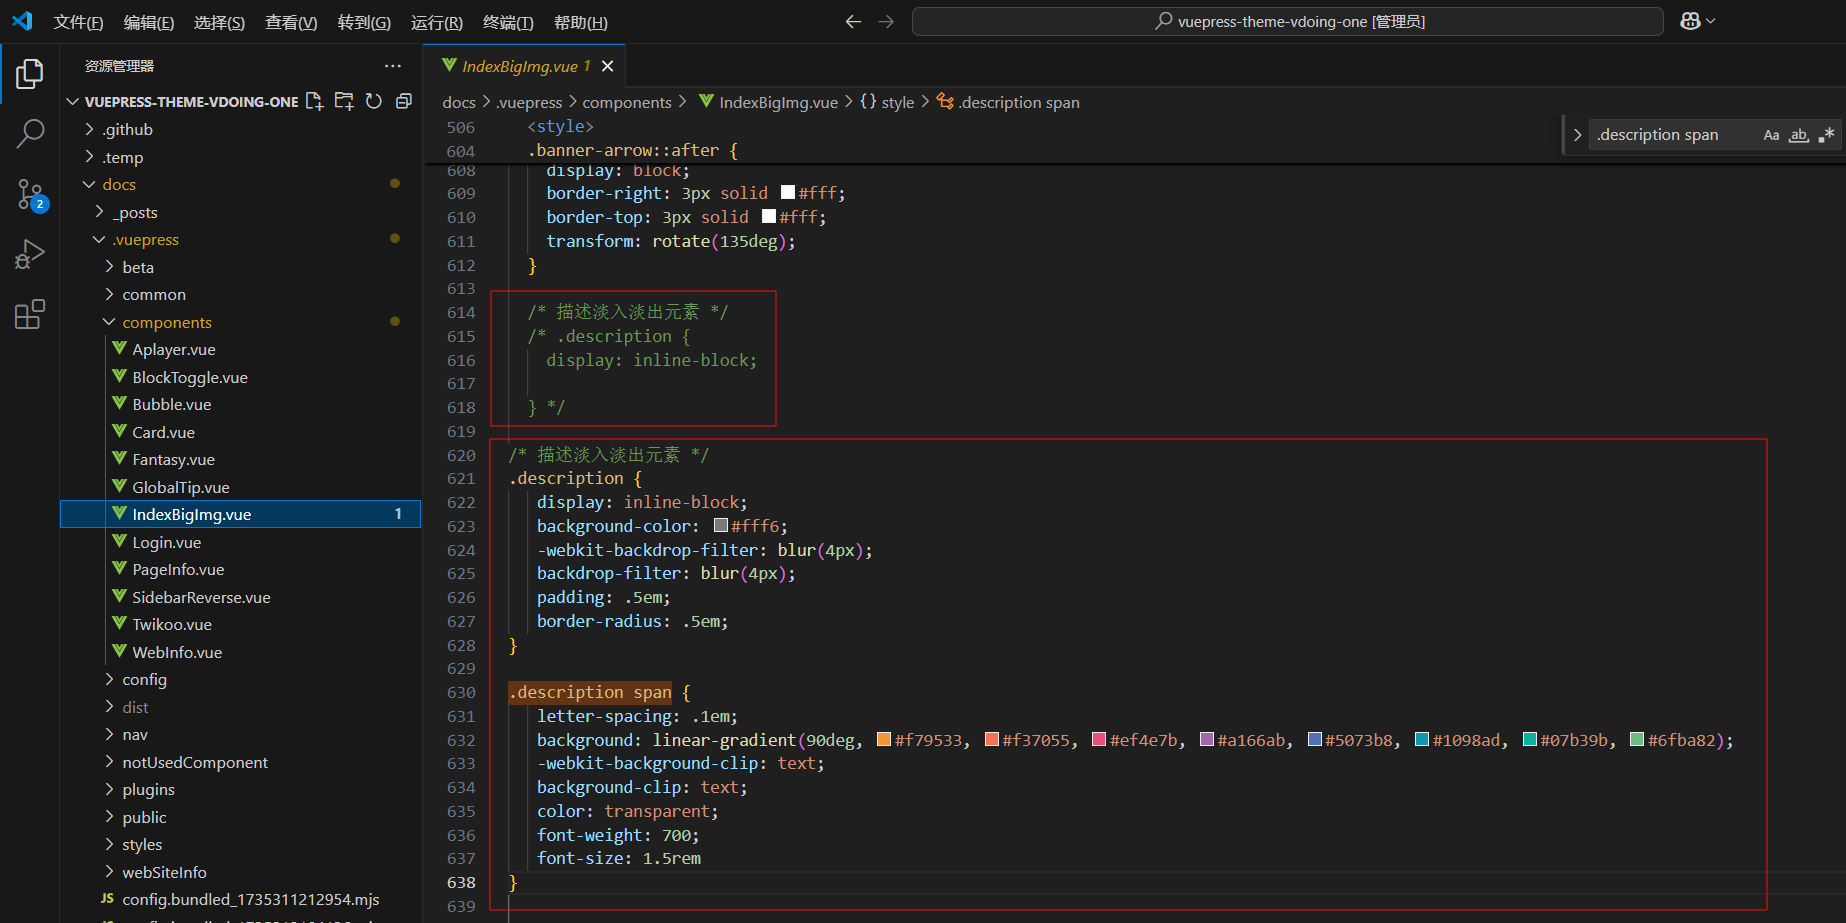Click the New File icon in explorer header
This screenshot has width=1846, height=923.
pyautogui.click(x=314, y=101)
